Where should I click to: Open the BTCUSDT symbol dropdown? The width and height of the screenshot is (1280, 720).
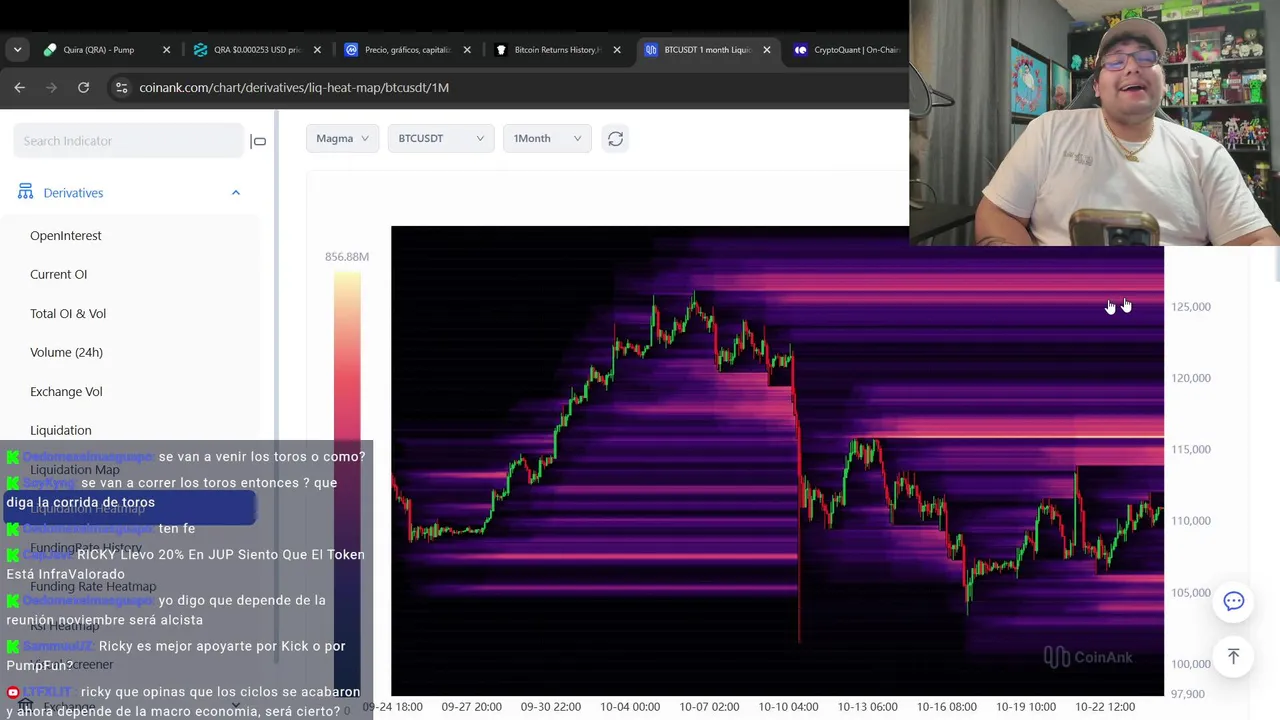click(x=441, y=138)
